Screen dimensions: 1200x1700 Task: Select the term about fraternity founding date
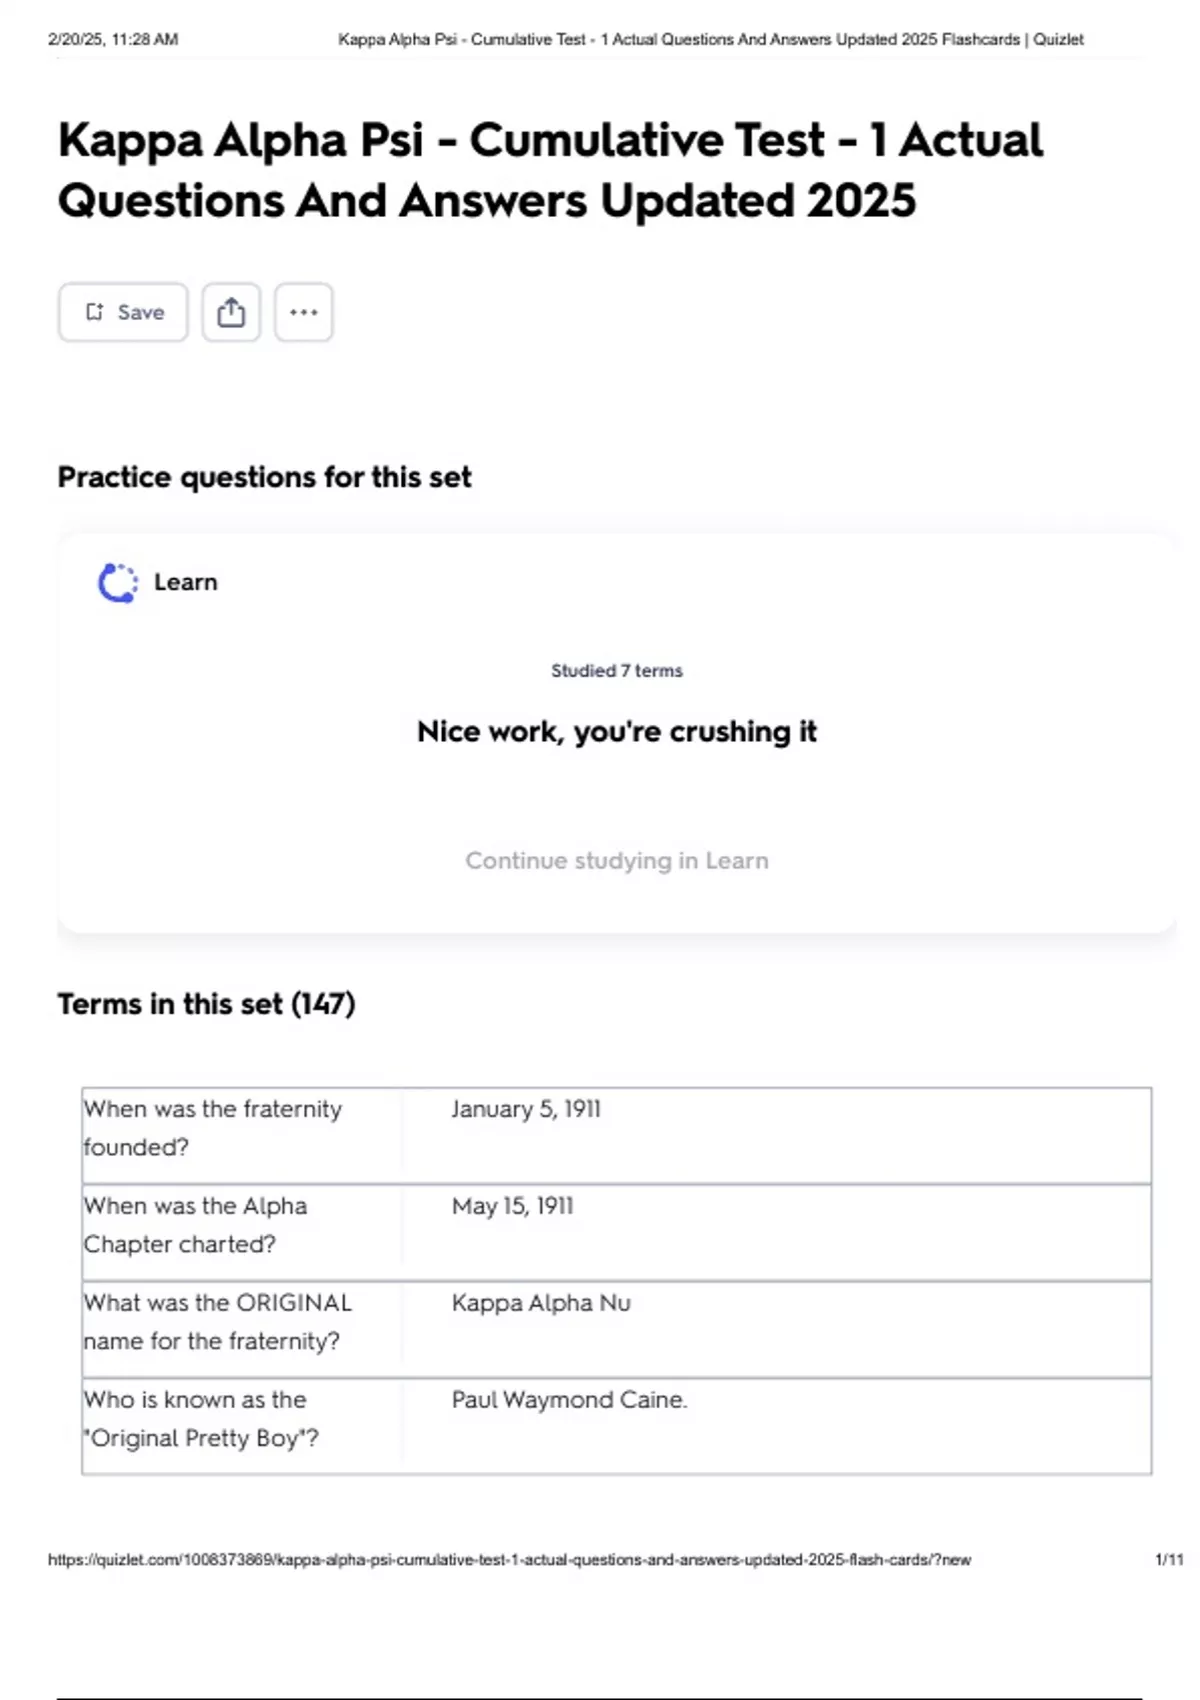[212, 1128]
